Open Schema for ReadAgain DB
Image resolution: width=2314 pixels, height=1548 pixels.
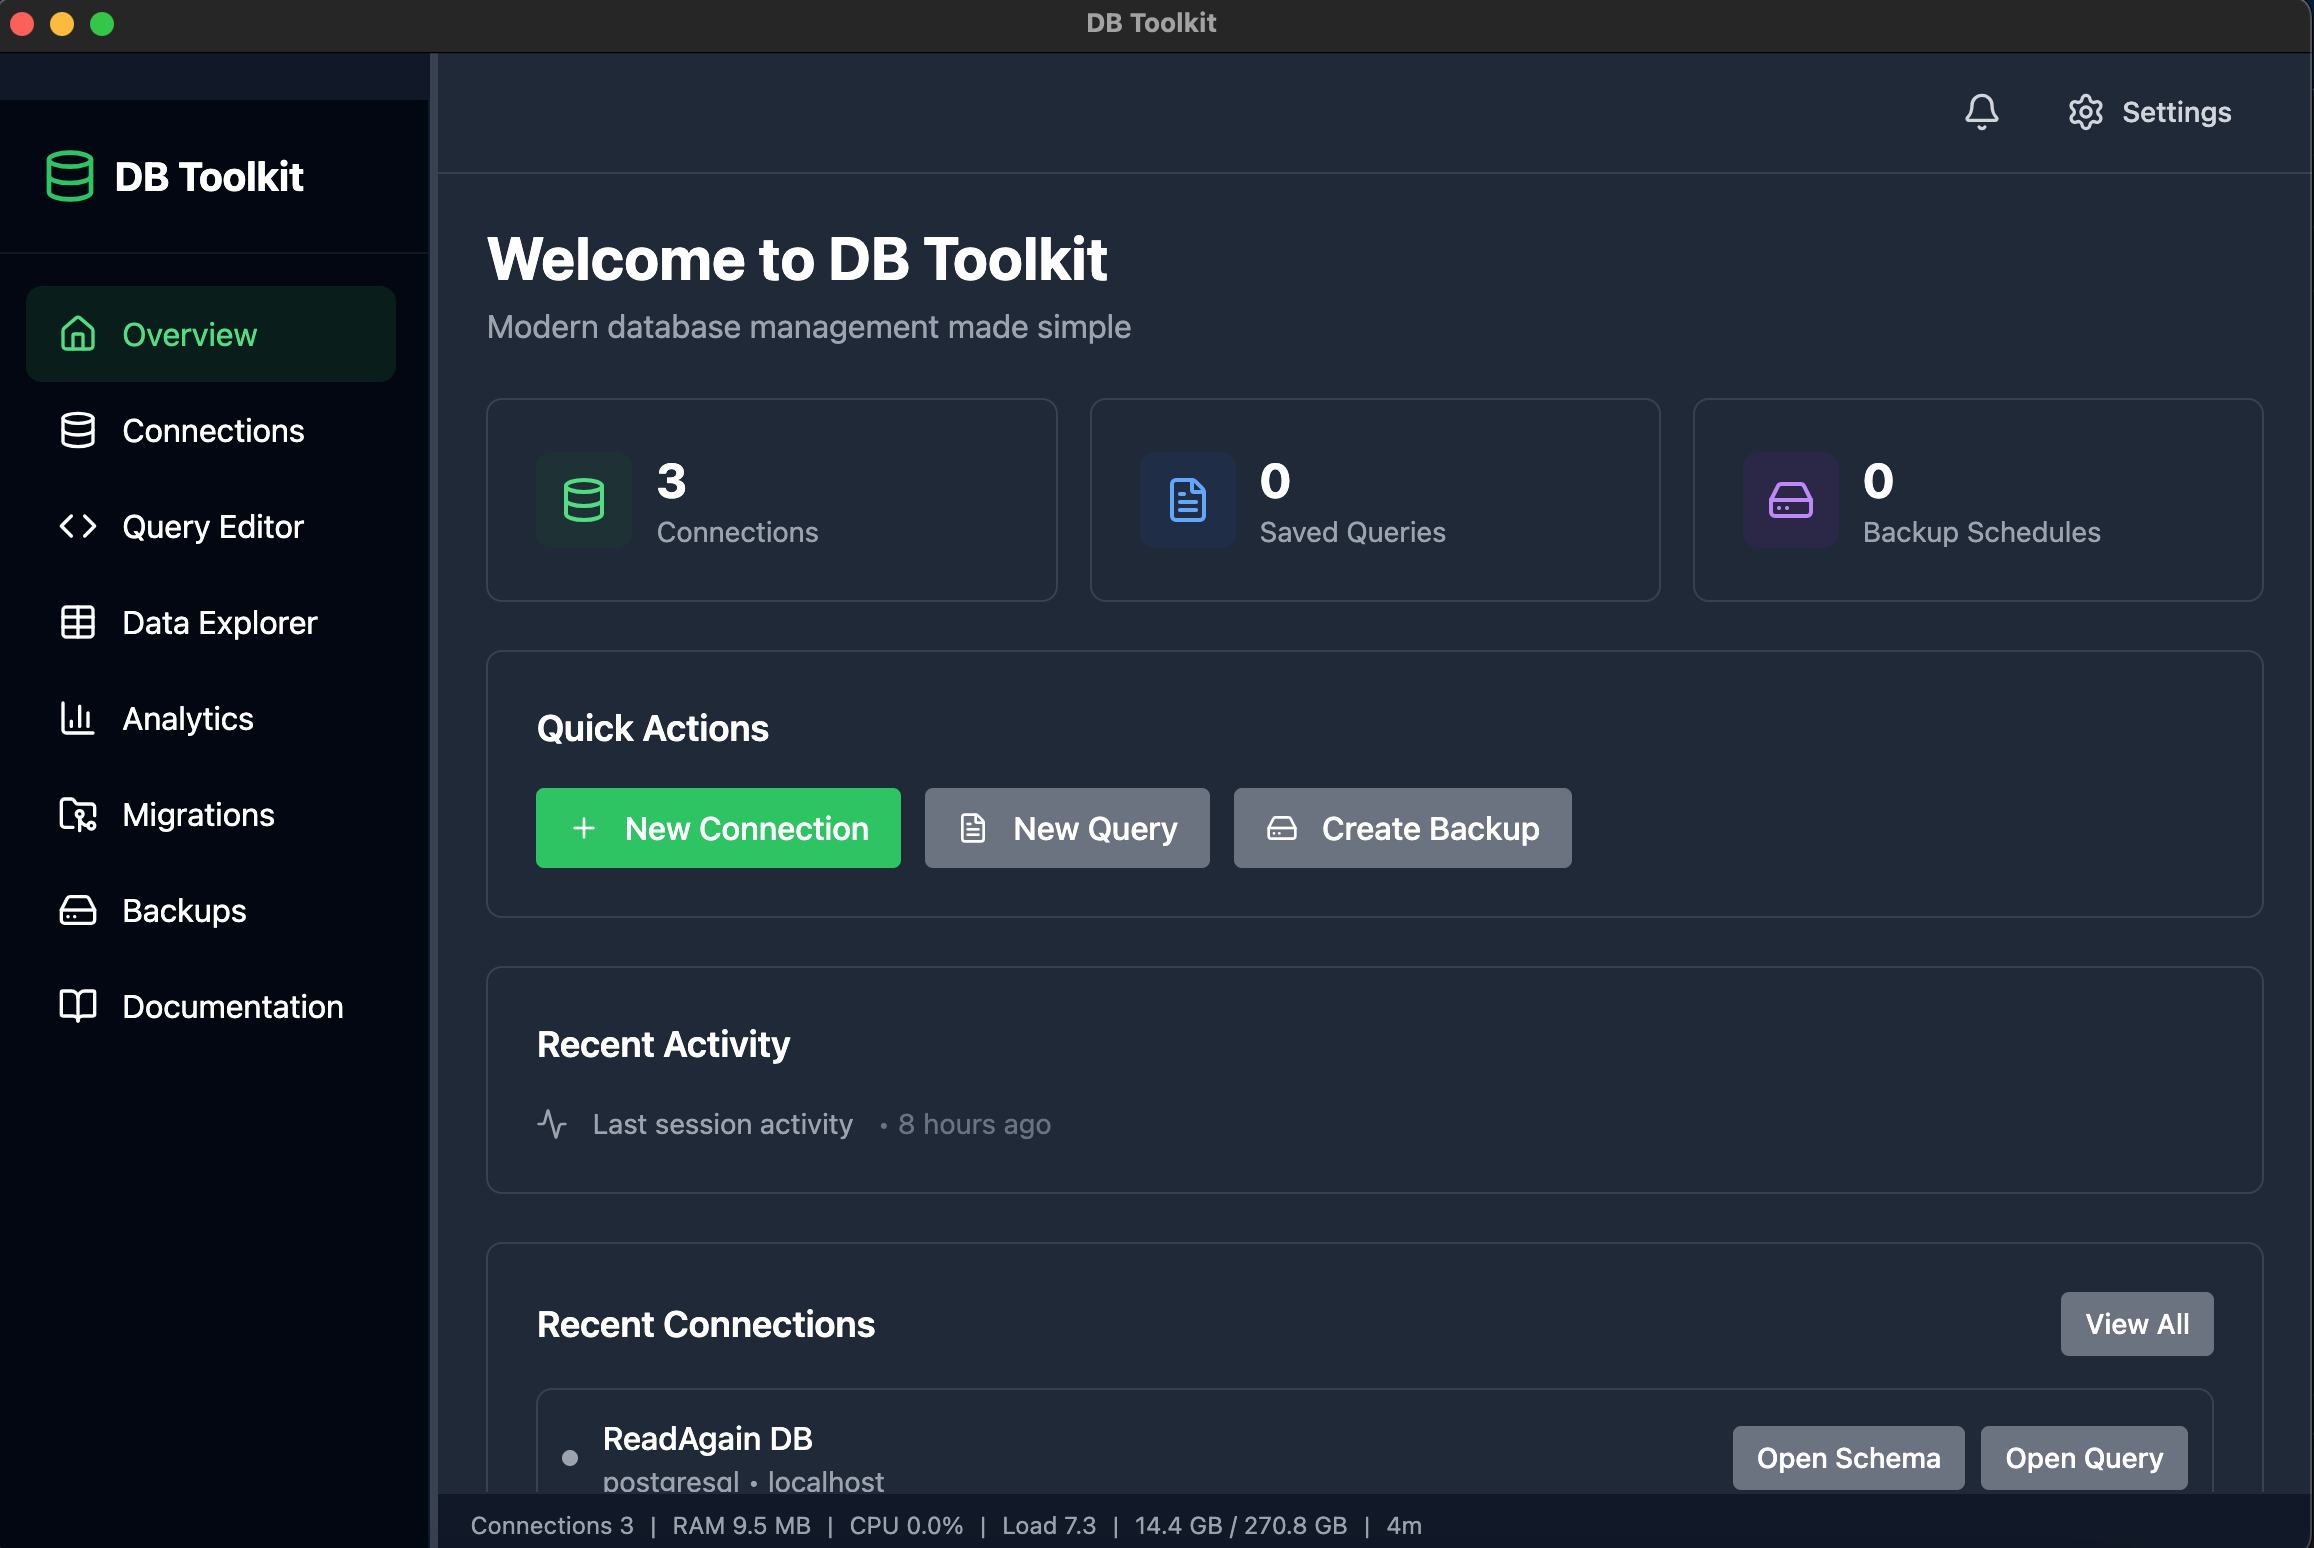click(1847, 1457)
